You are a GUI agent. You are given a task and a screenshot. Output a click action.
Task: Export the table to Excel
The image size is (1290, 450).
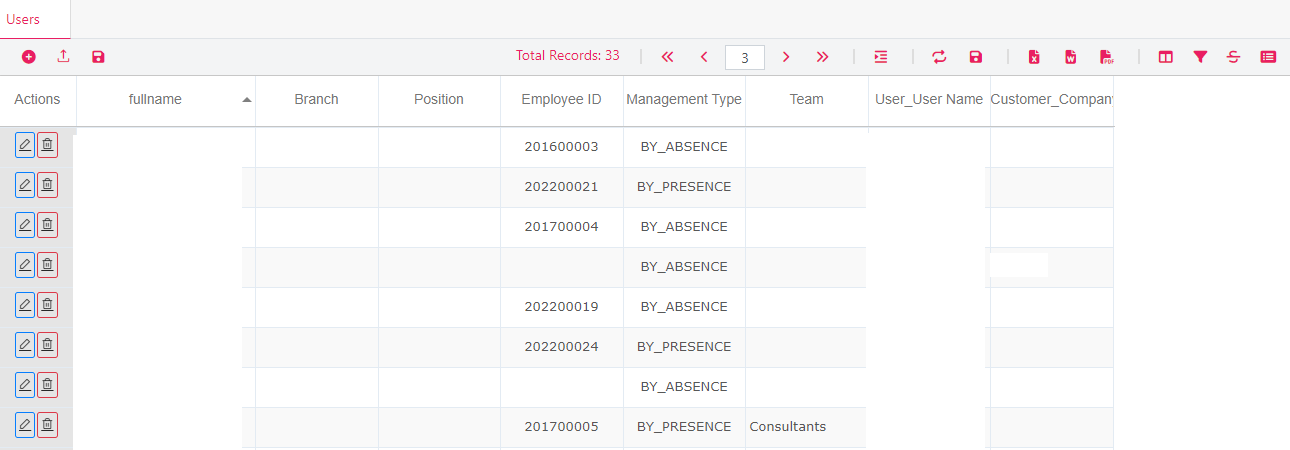pos(1035,57)
